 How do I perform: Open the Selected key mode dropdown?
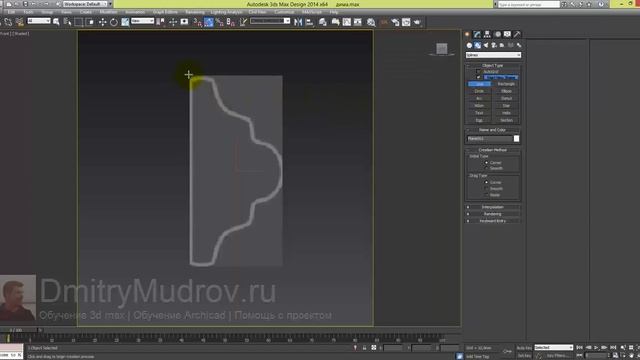(x=553, y=347)
